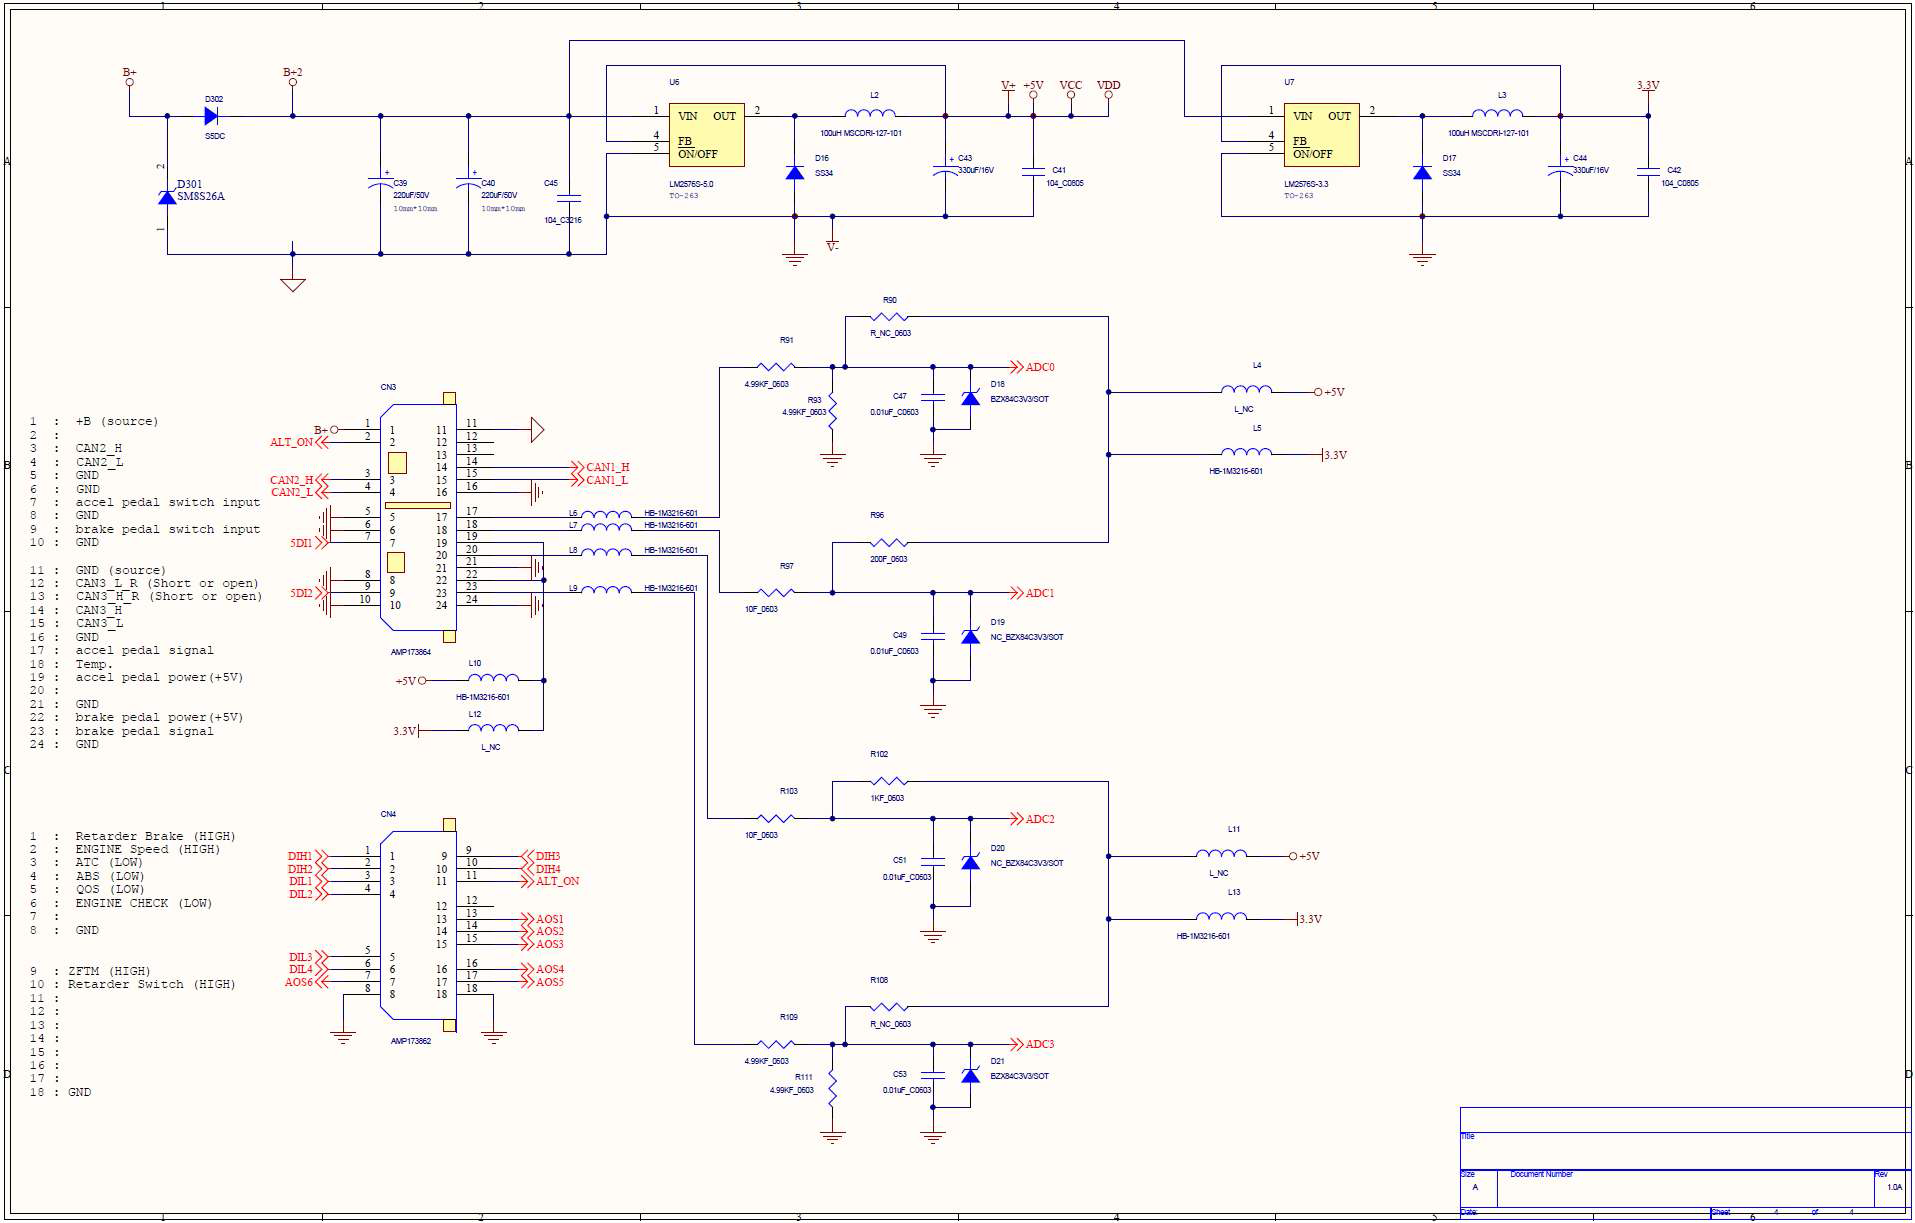The width and height of the screenshot is (1915, 1223).
Task: Select capacitor C45 symbol
Action: click(x=569, y=199)
